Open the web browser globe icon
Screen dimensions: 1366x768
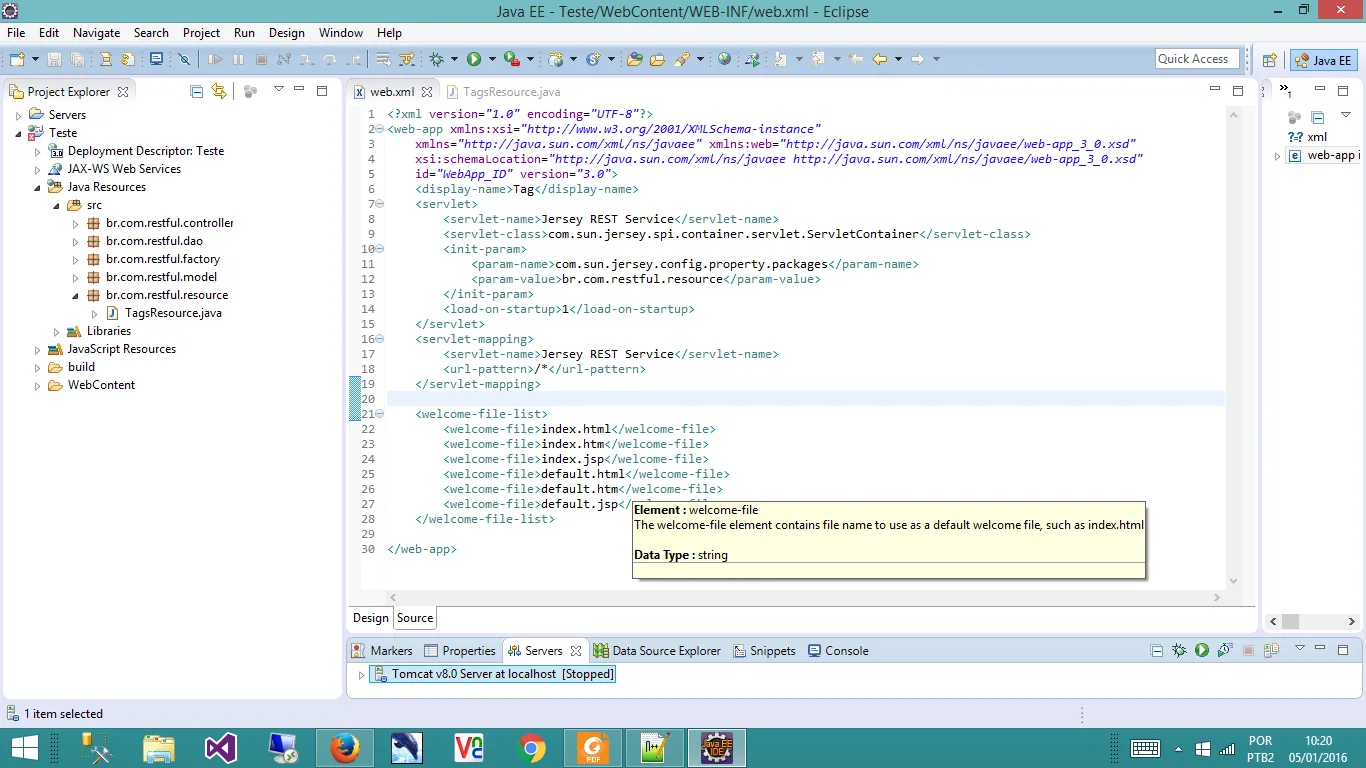tap(725, 60)
